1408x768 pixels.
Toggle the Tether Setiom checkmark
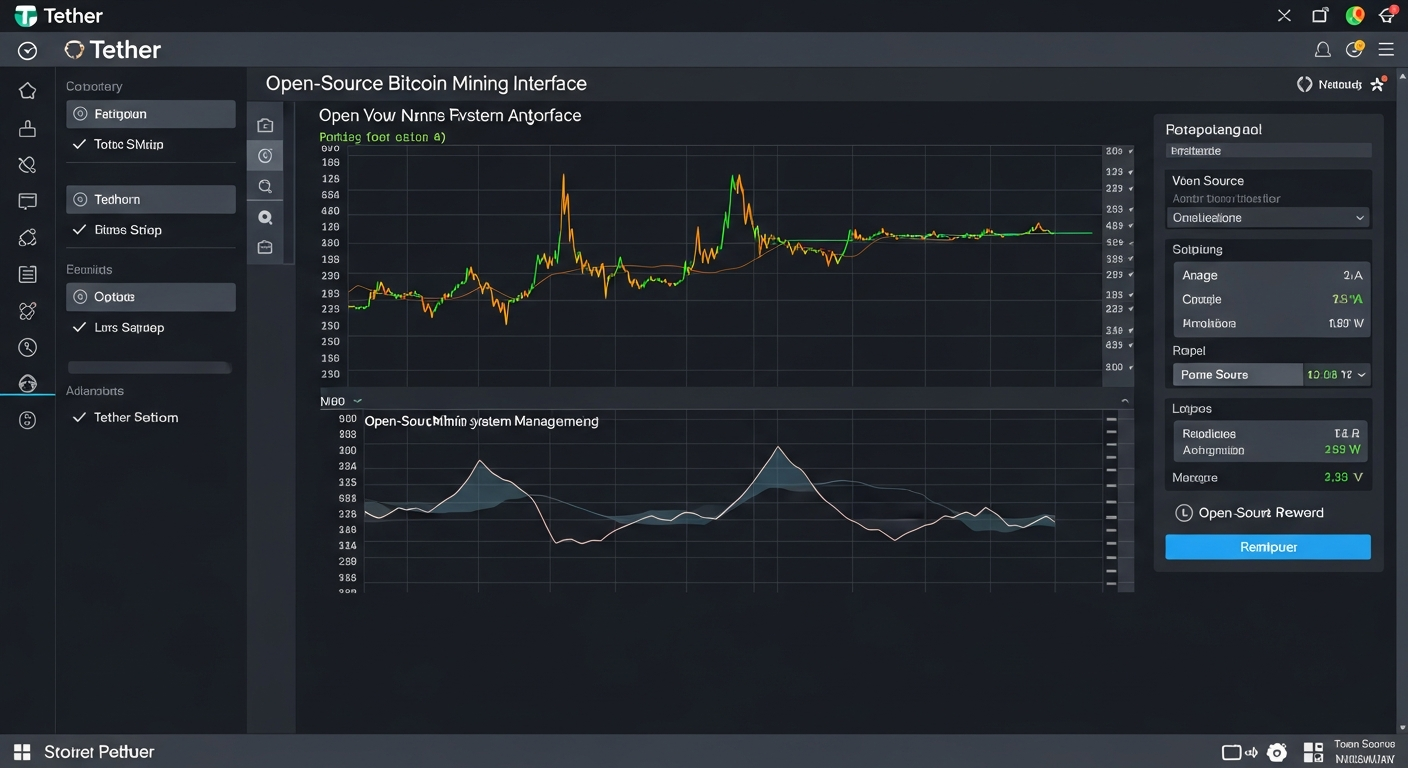coord(80,418)
